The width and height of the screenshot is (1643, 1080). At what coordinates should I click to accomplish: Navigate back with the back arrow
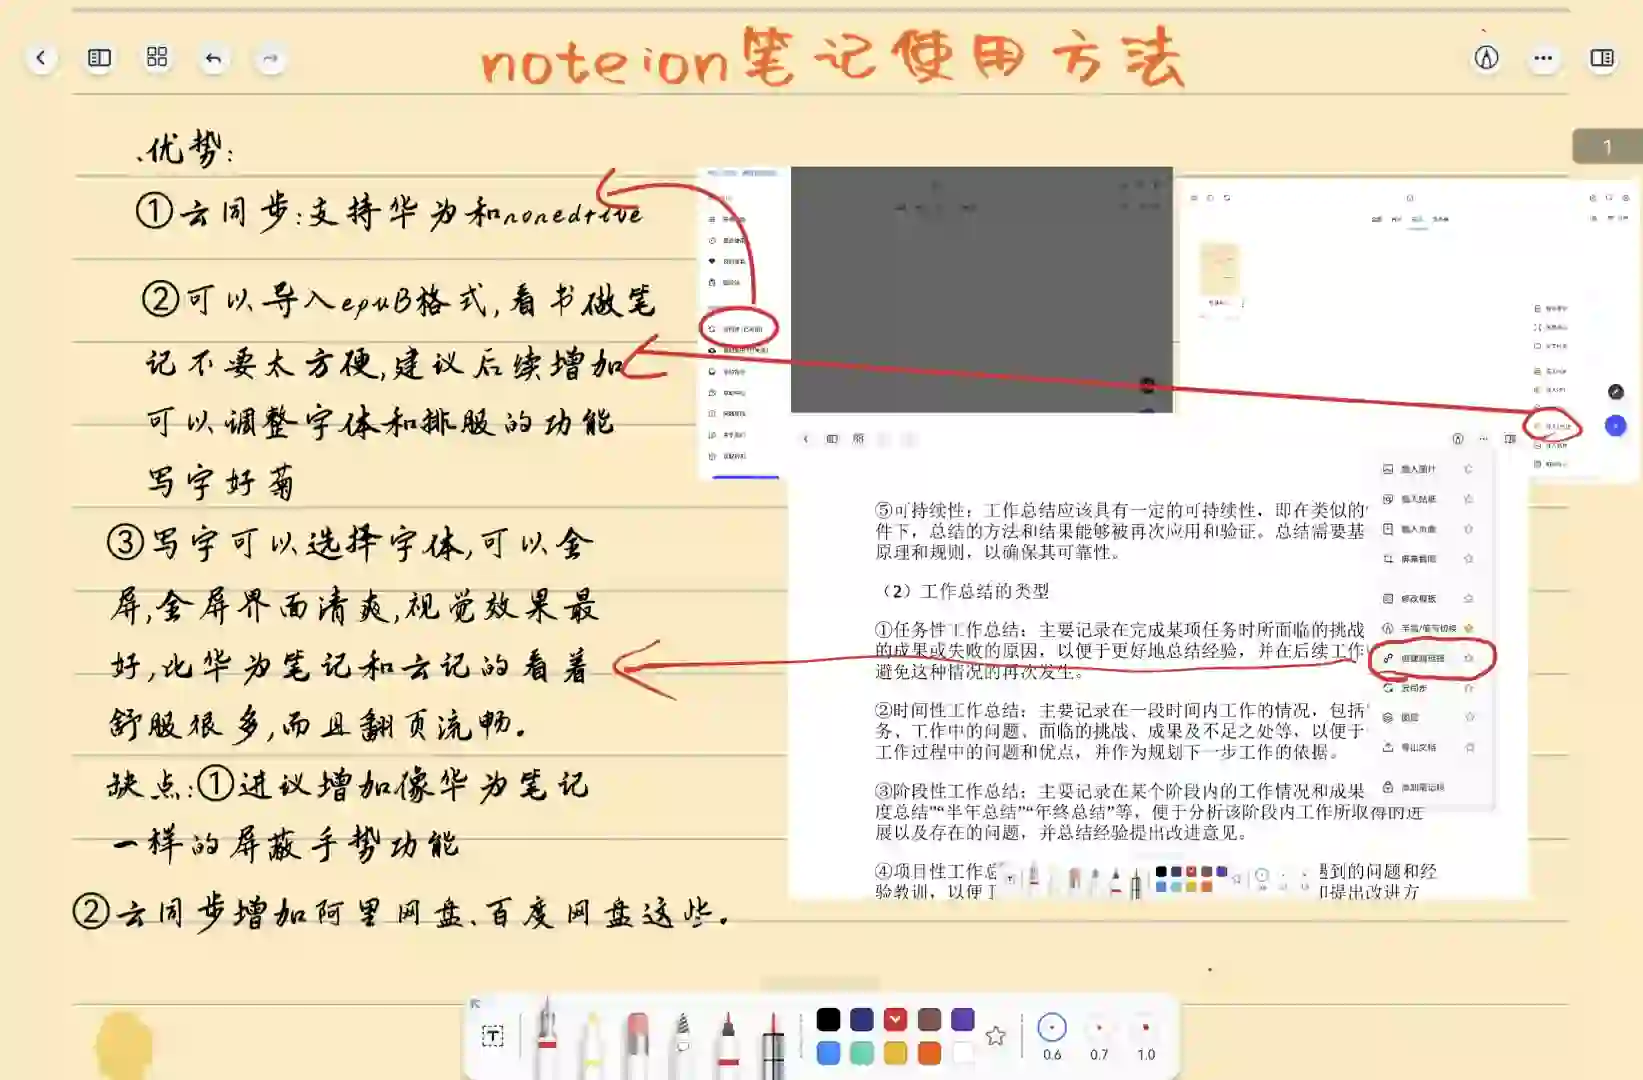pos(40,58)
